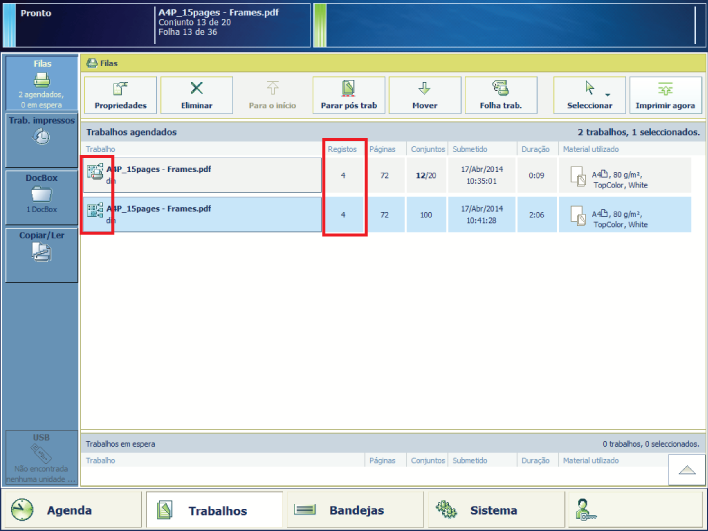Switch to the Bandejas tab

tap(355, 510)
